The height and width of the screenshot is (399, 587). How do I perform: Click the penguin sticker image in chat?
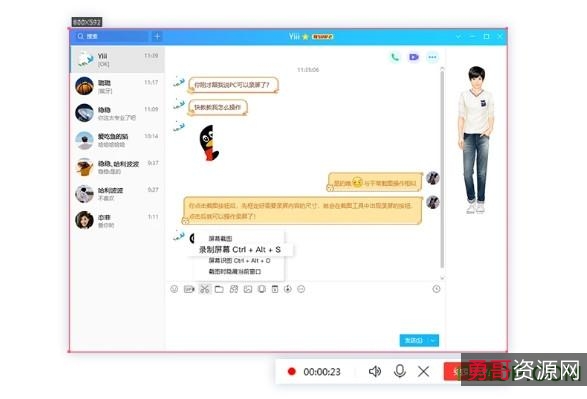point(209,143)
